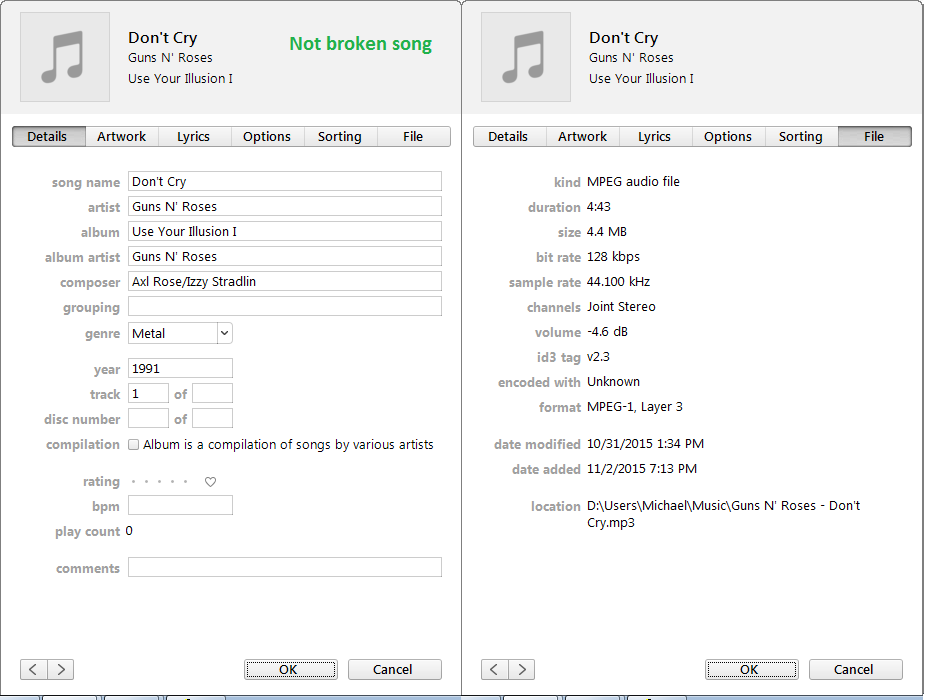This screenshot has height=700, width=927.
Task: Switch to Sorting tab in left dialog
Action: pos(341,137)
